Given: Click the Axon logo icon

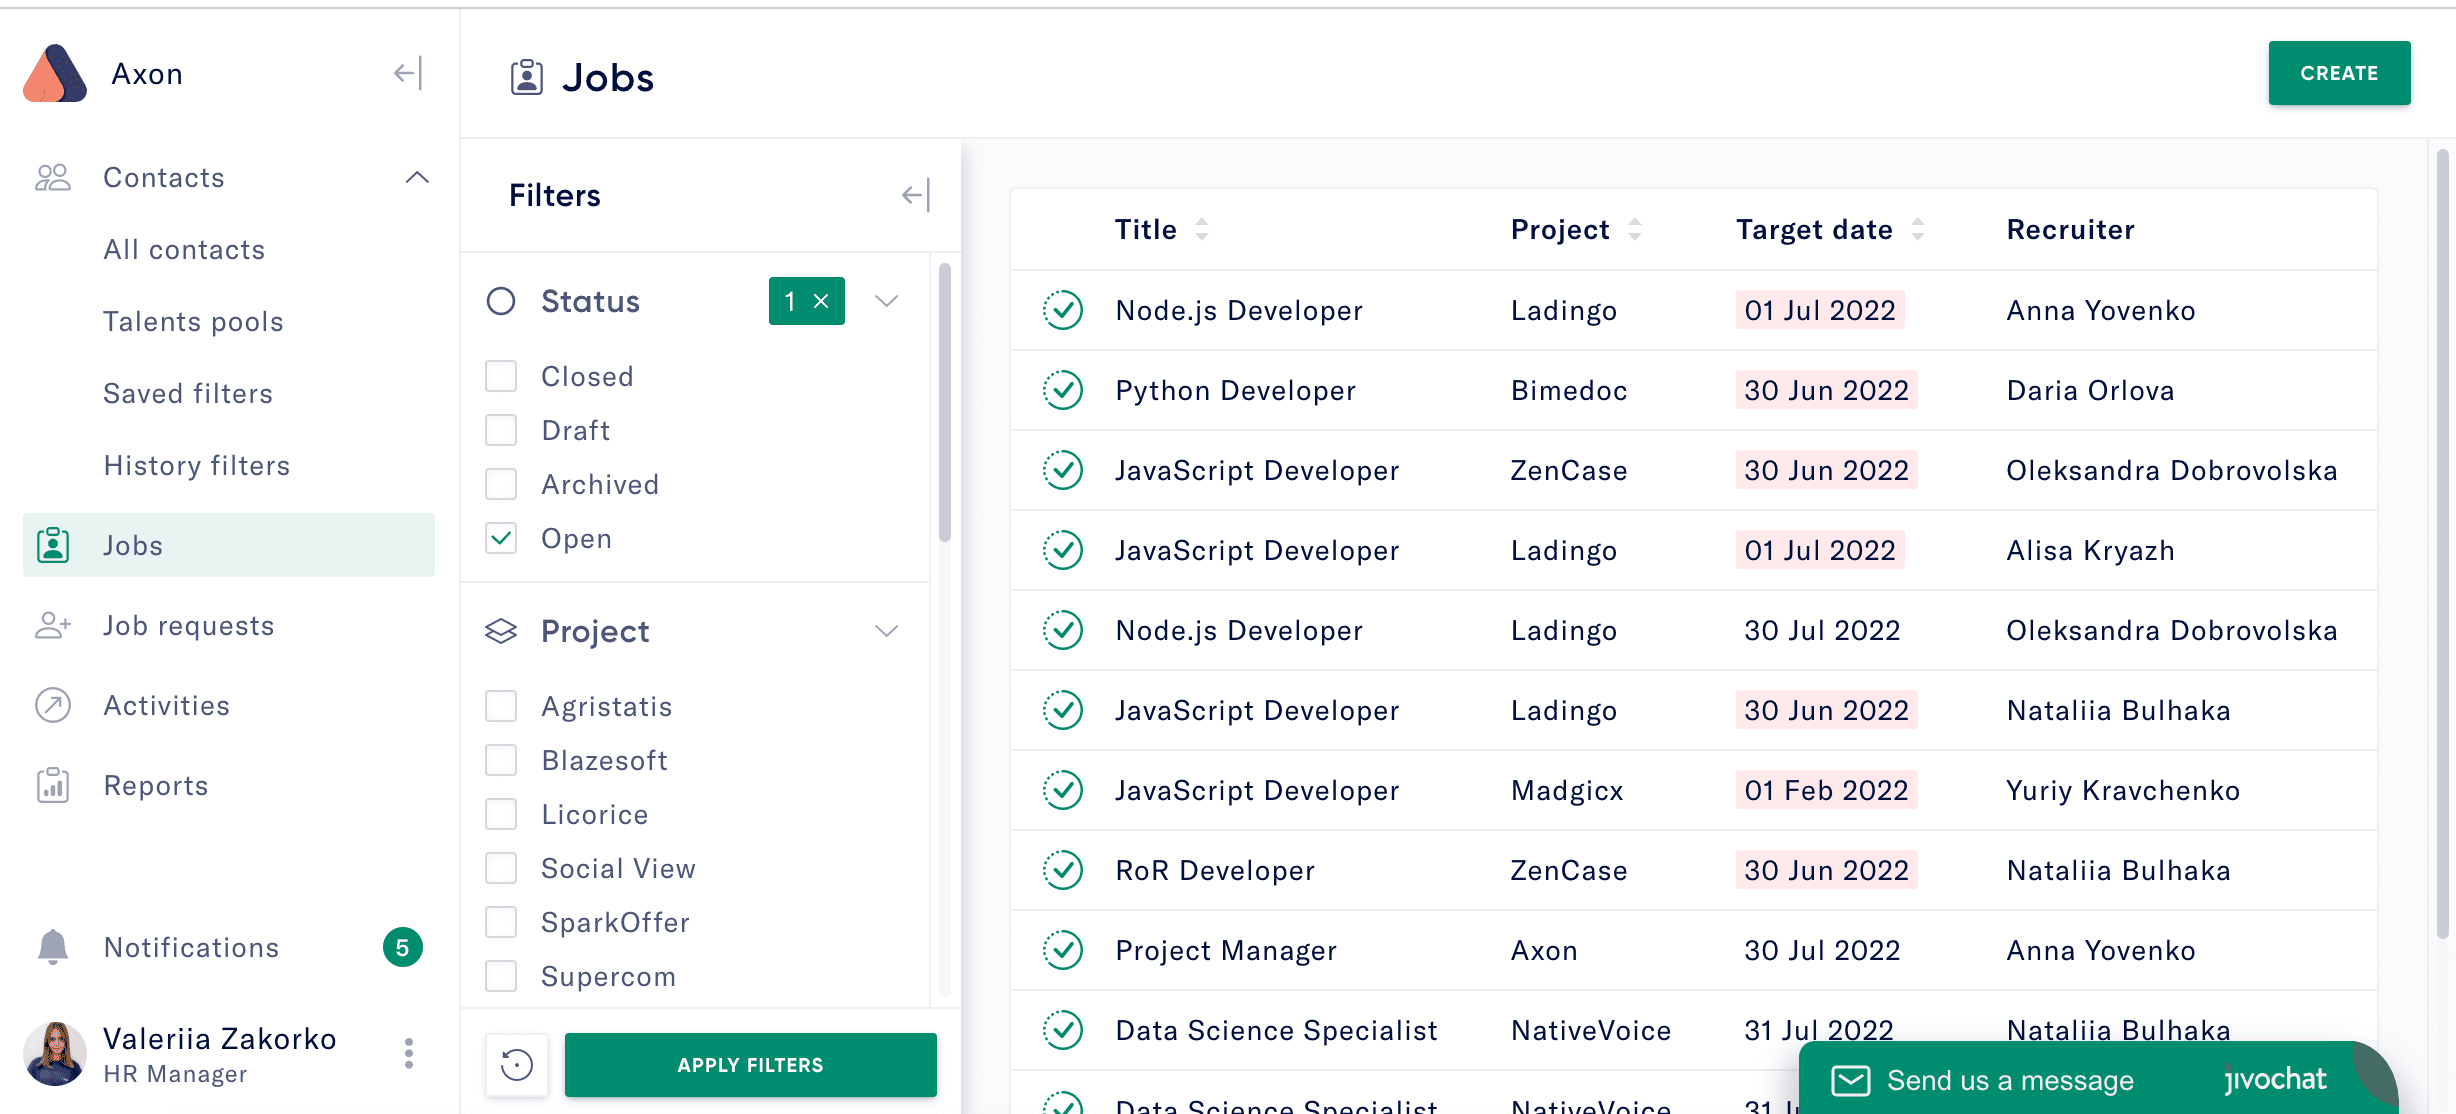Looking at the screenshot, I should [x=55, y=74].
